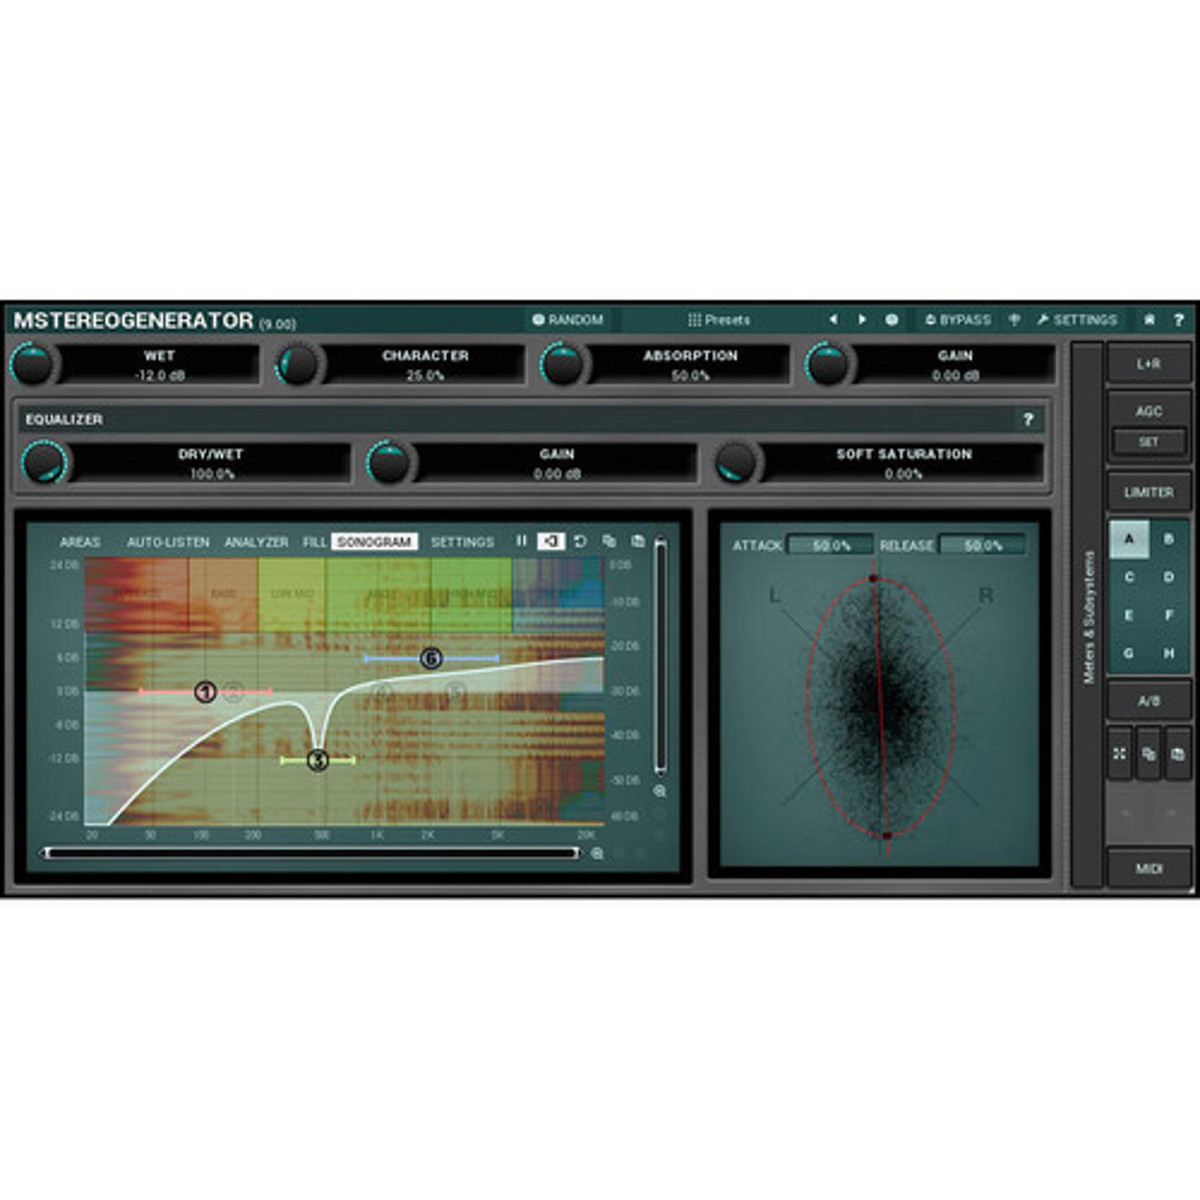The image size is (1200, 1200).
Task: Go to the previous preset arrow
Action: pos(833,320)
